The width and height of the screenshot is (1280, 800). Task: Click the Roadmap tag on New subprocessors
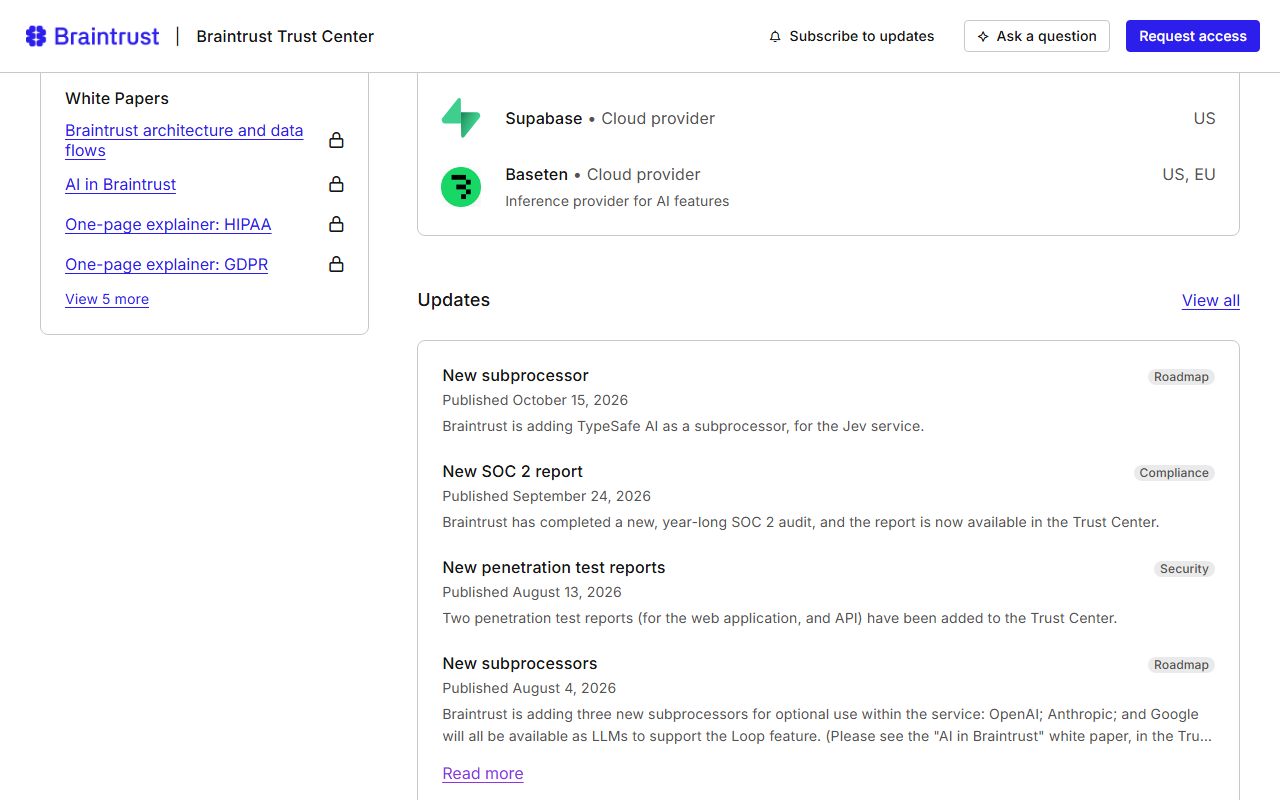coord(1181,665)
